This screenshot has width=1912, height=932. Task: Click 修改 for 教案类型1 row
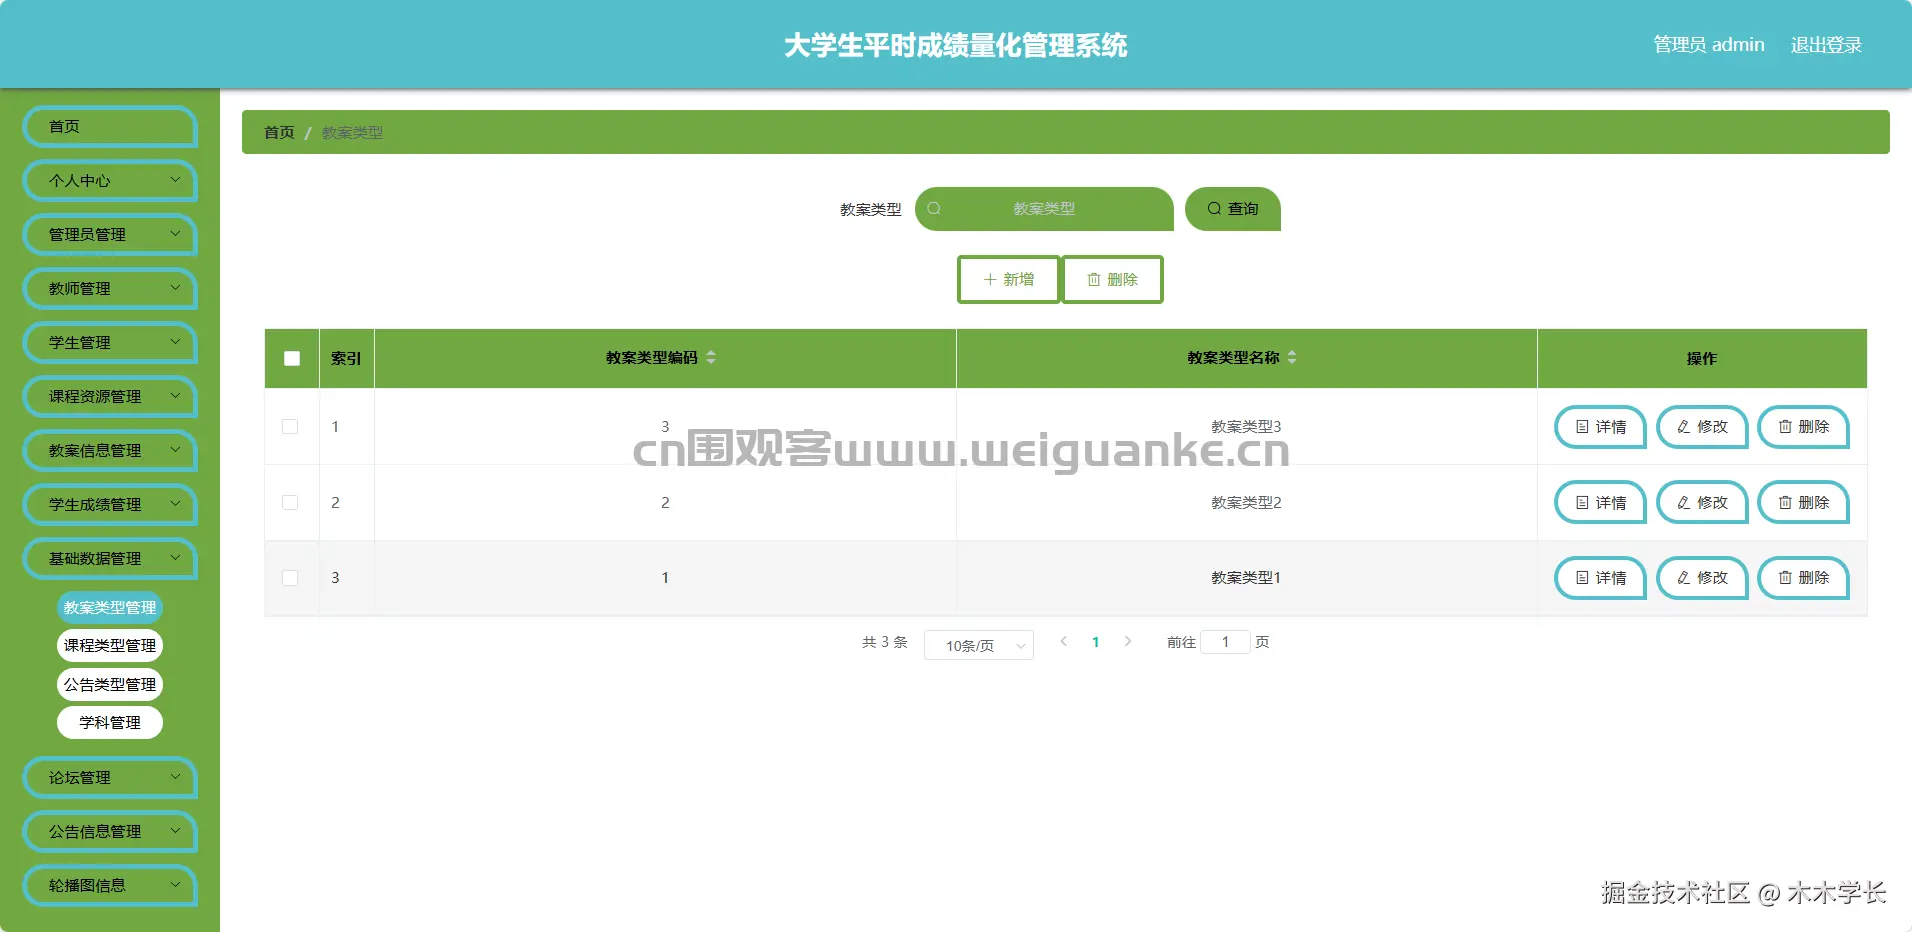1702,578
